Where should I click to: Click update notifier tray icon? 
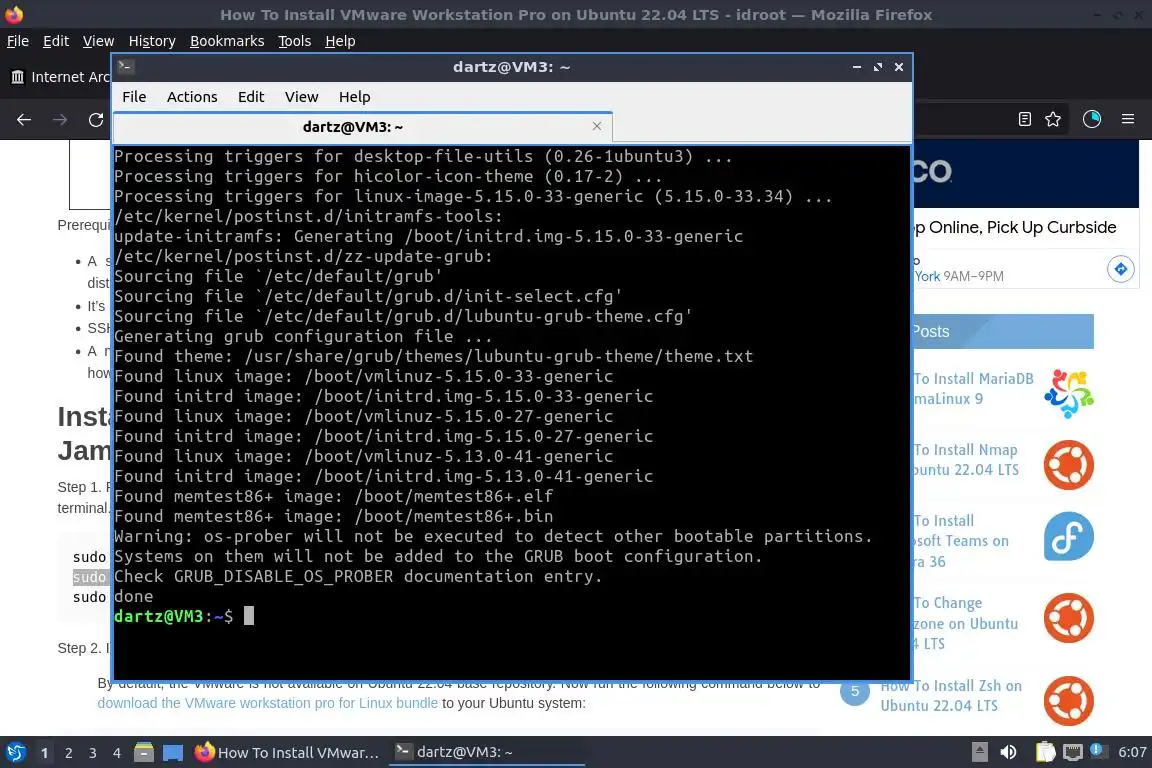click(1096, 750)
